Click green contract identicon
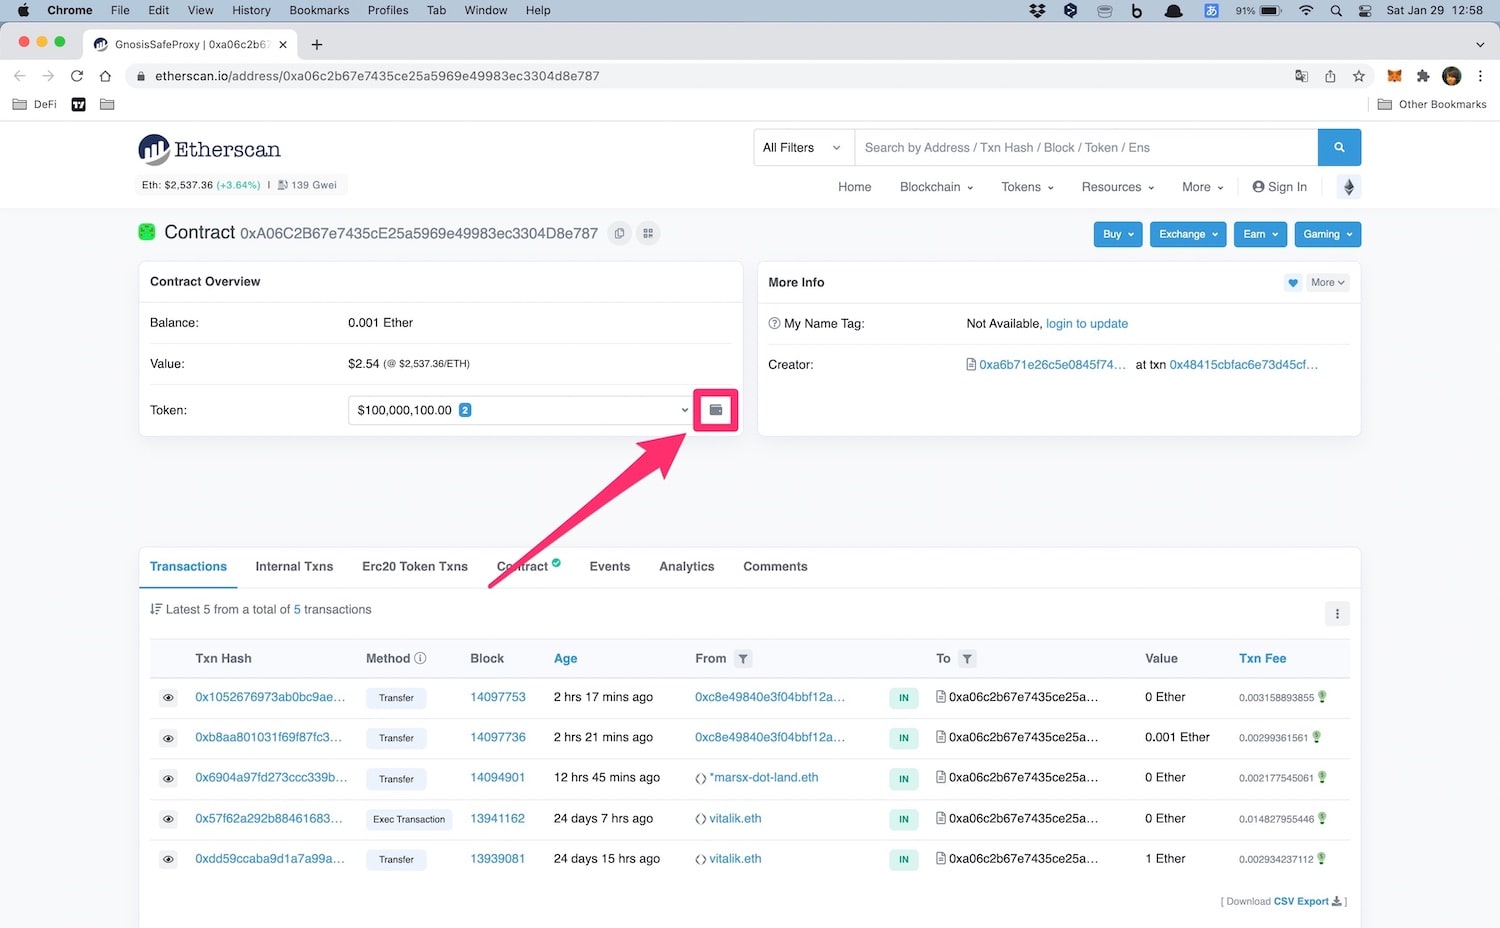 pyautogui.click(x=147, y=232)
